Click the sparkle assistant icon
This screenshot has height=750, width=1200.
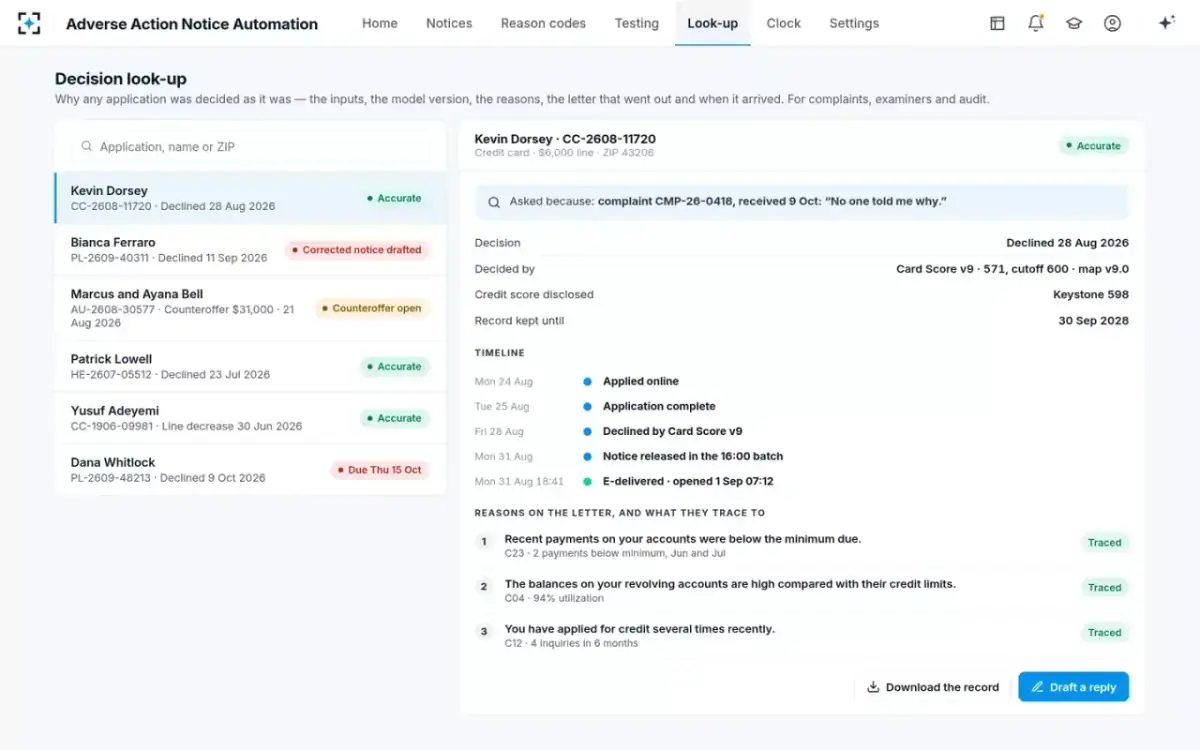point(1166,23)
